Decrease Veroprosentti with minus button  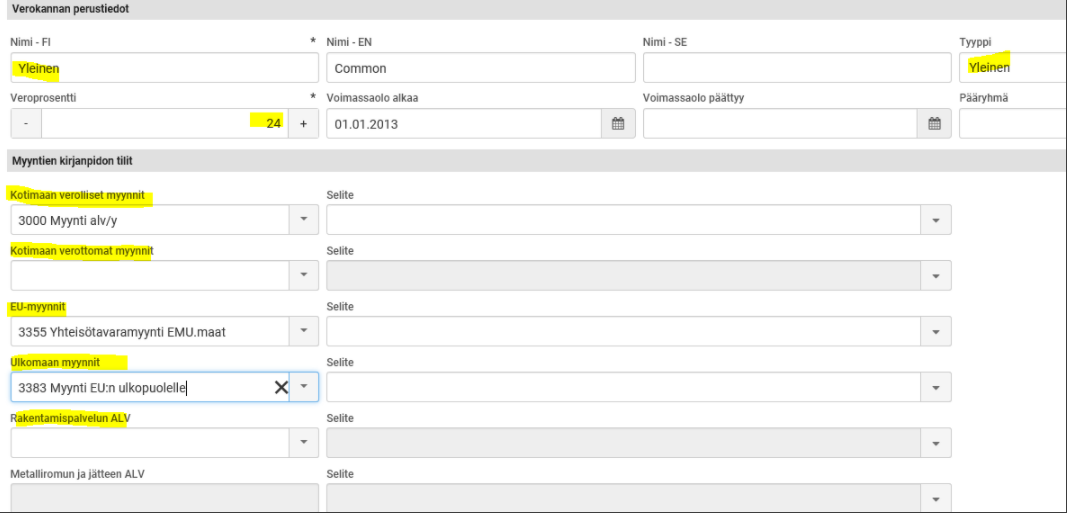click(26, 124)
